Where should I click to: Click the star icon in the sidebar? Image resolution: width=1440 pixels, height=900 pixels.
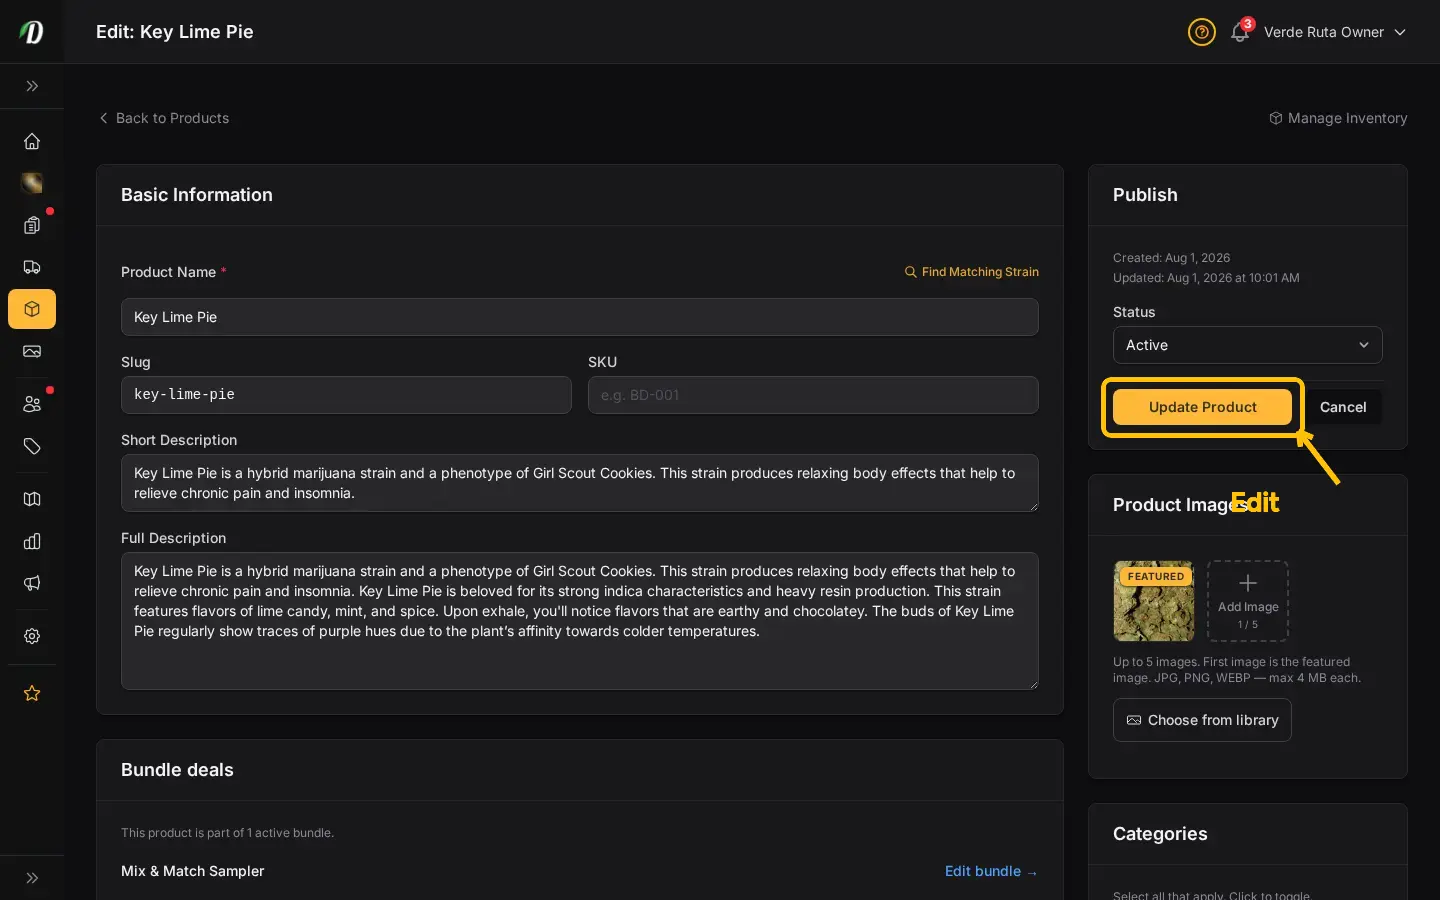(32, 693)
